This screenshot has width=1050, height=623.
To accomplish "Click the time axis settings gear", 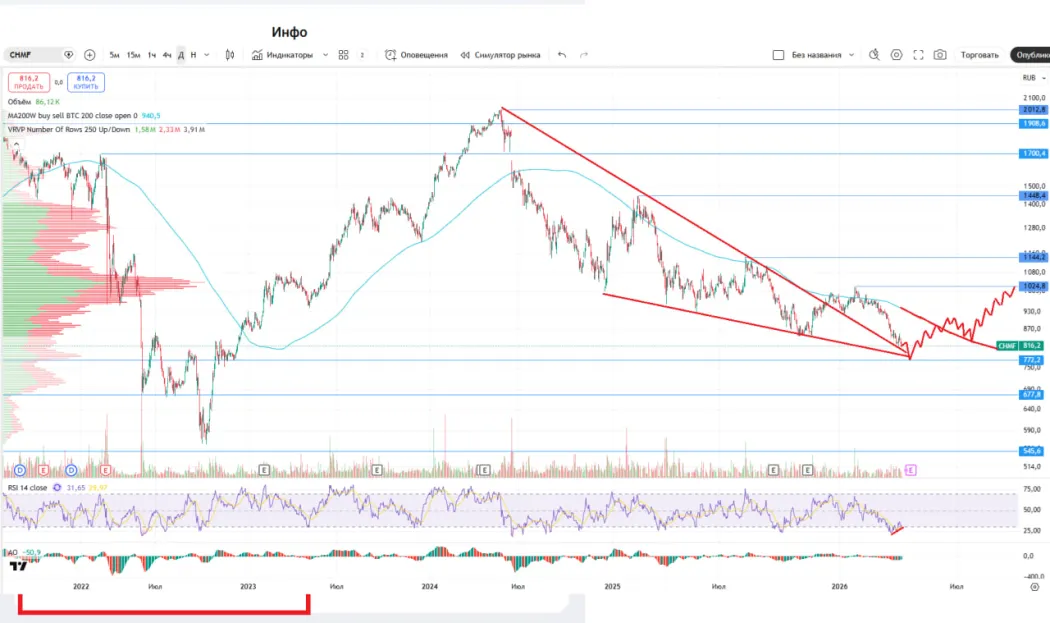I will click(1034, 588).
